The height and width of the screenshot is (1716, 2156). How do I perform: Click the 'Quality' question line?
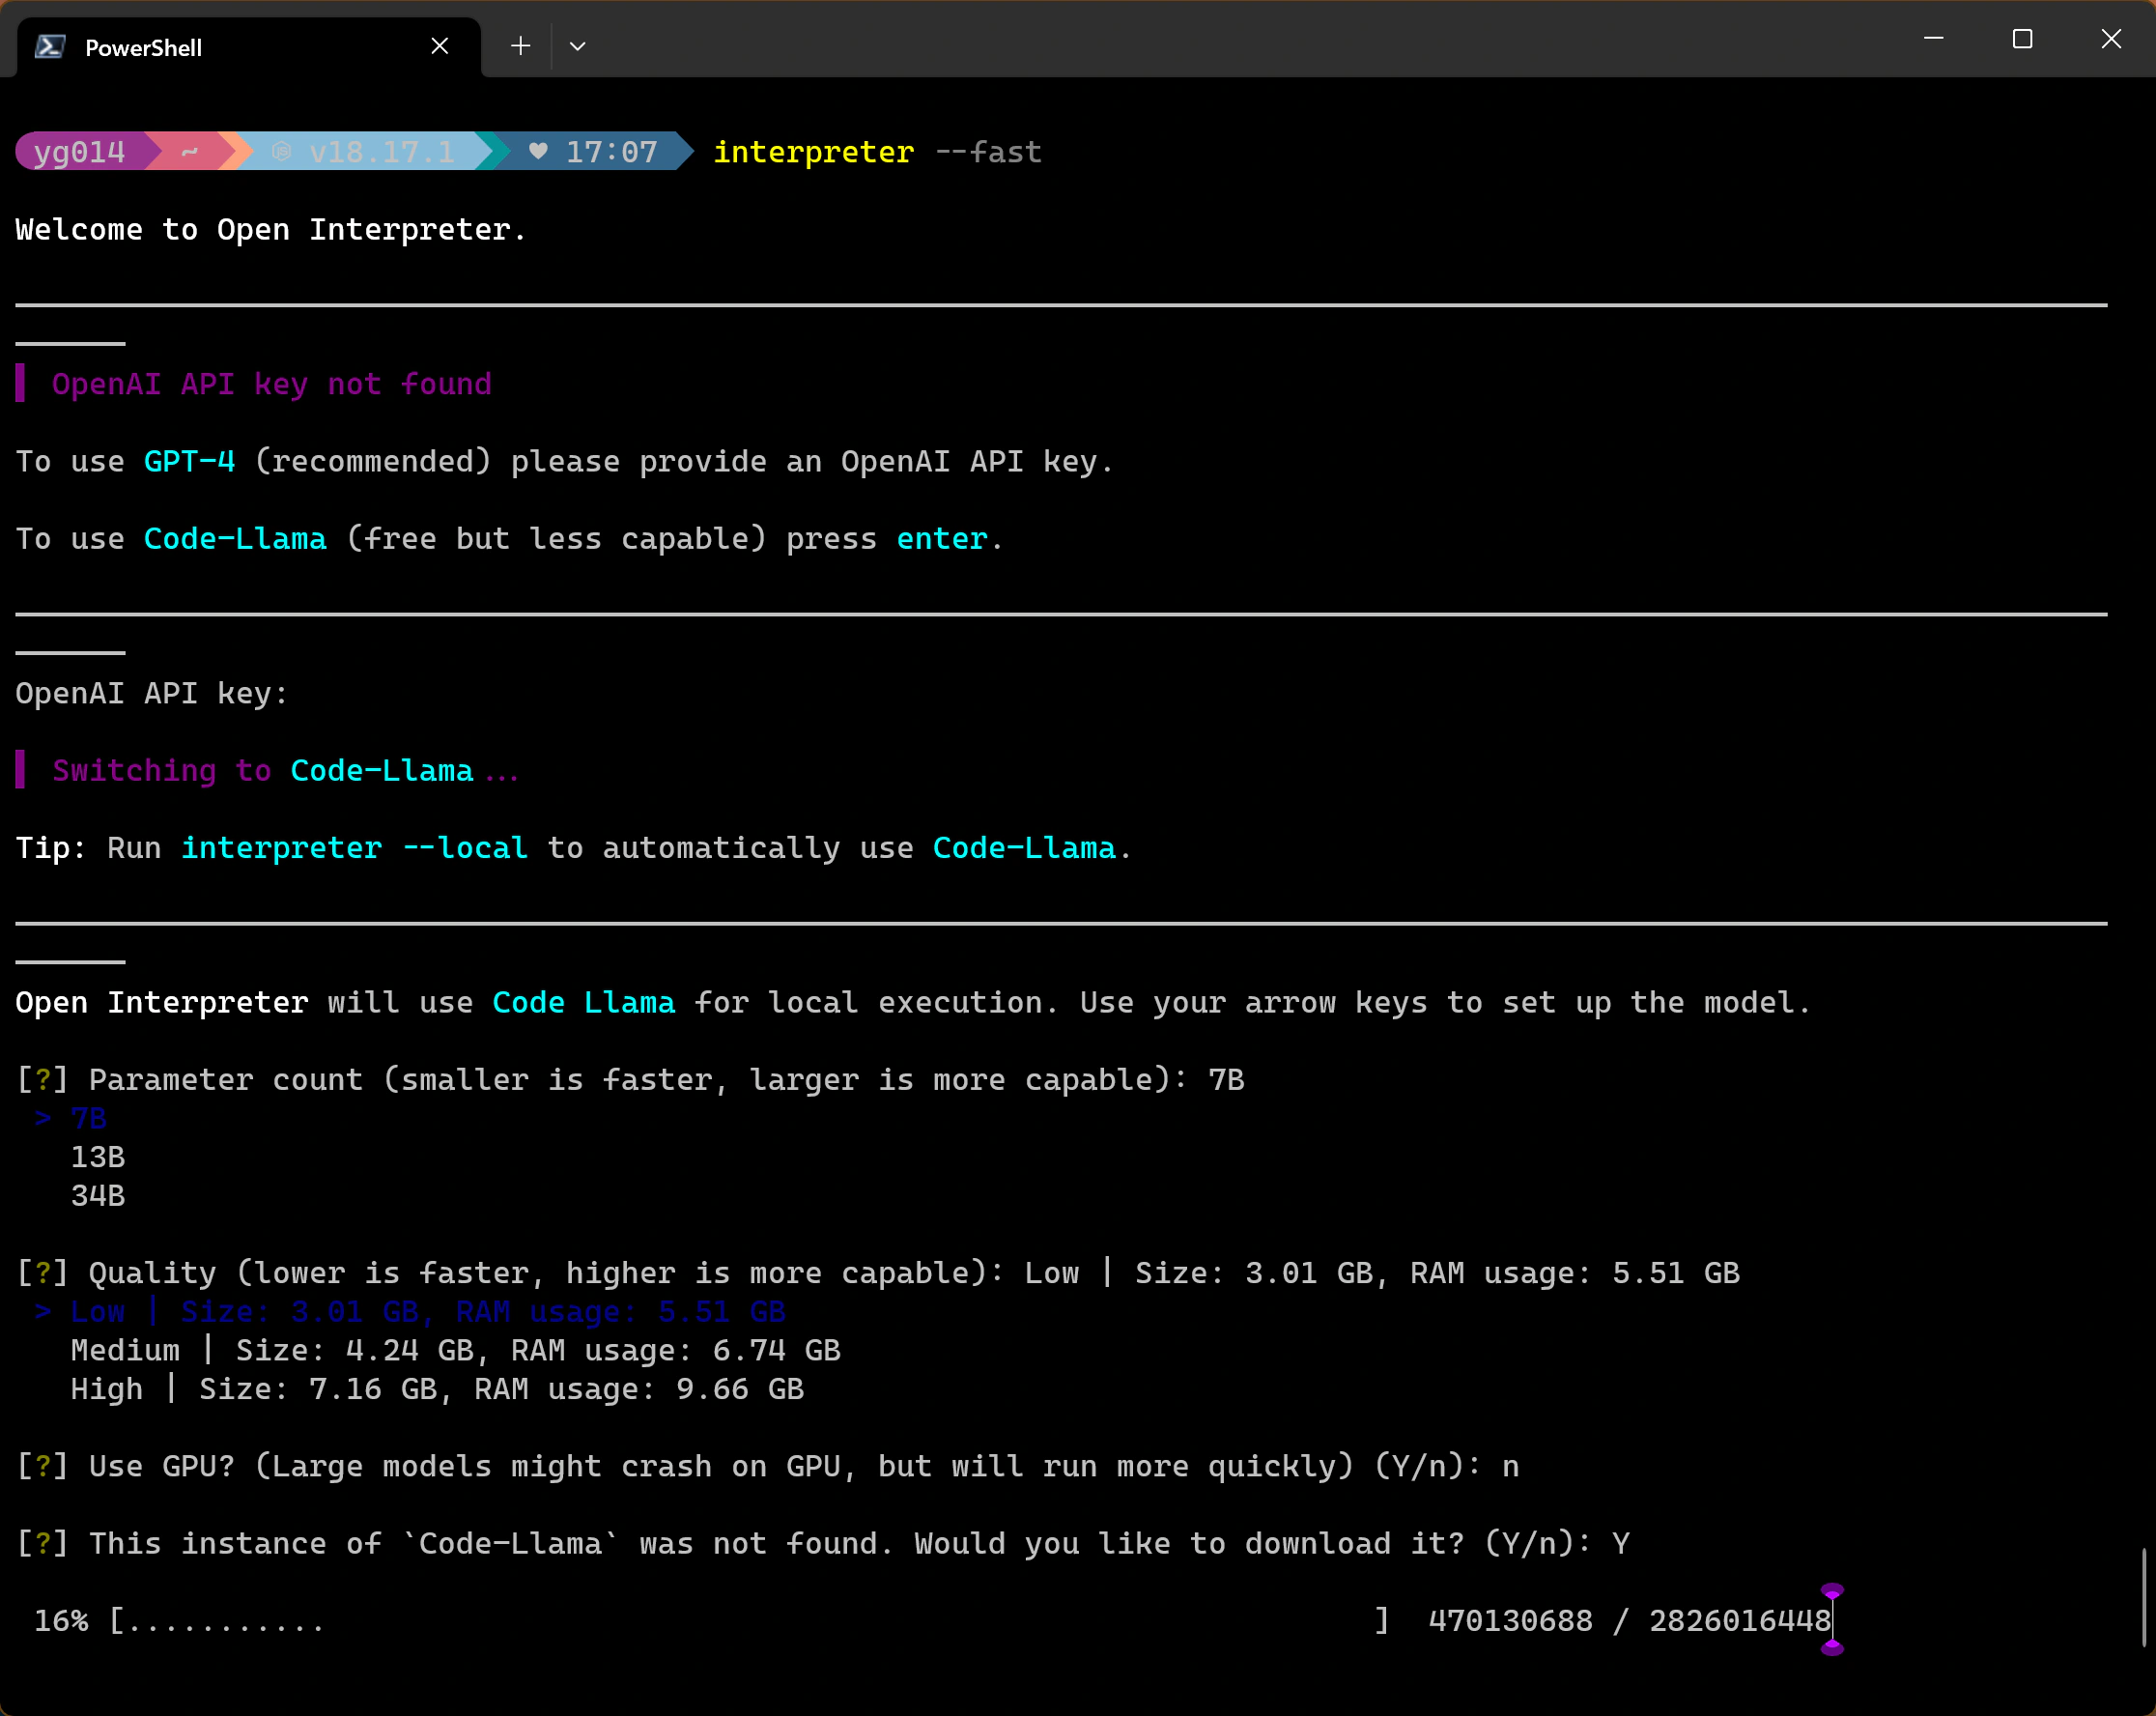(878, 1273)
